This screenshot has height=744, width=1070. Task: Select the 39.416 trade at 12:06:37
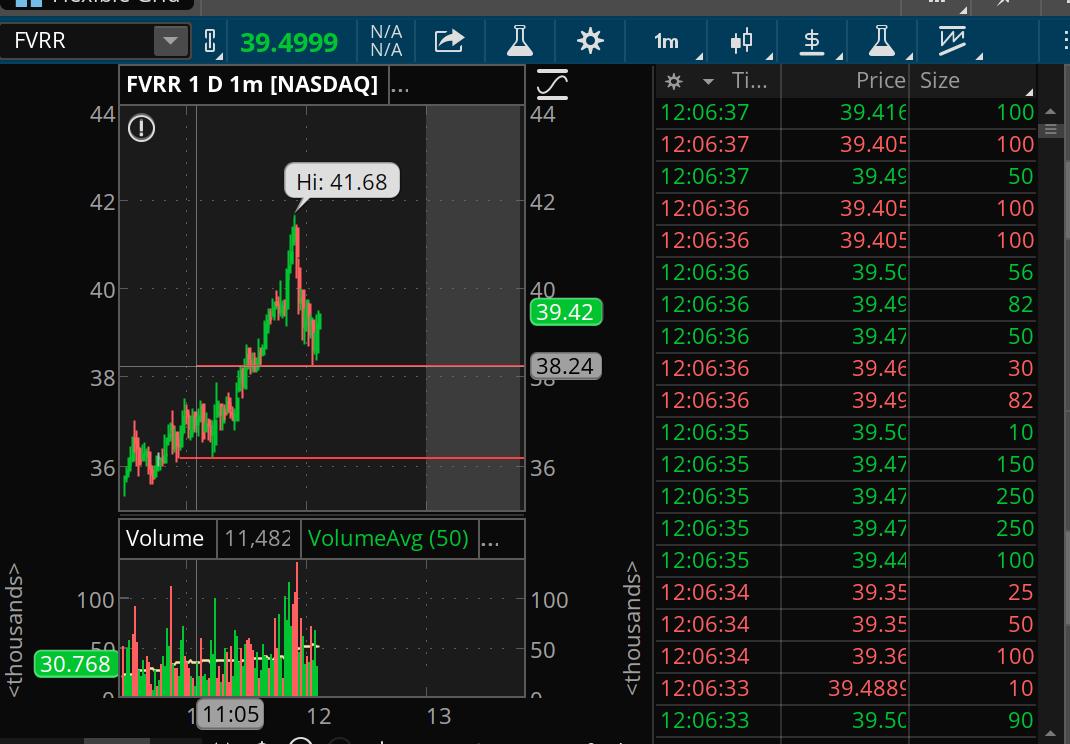[846, 112]
